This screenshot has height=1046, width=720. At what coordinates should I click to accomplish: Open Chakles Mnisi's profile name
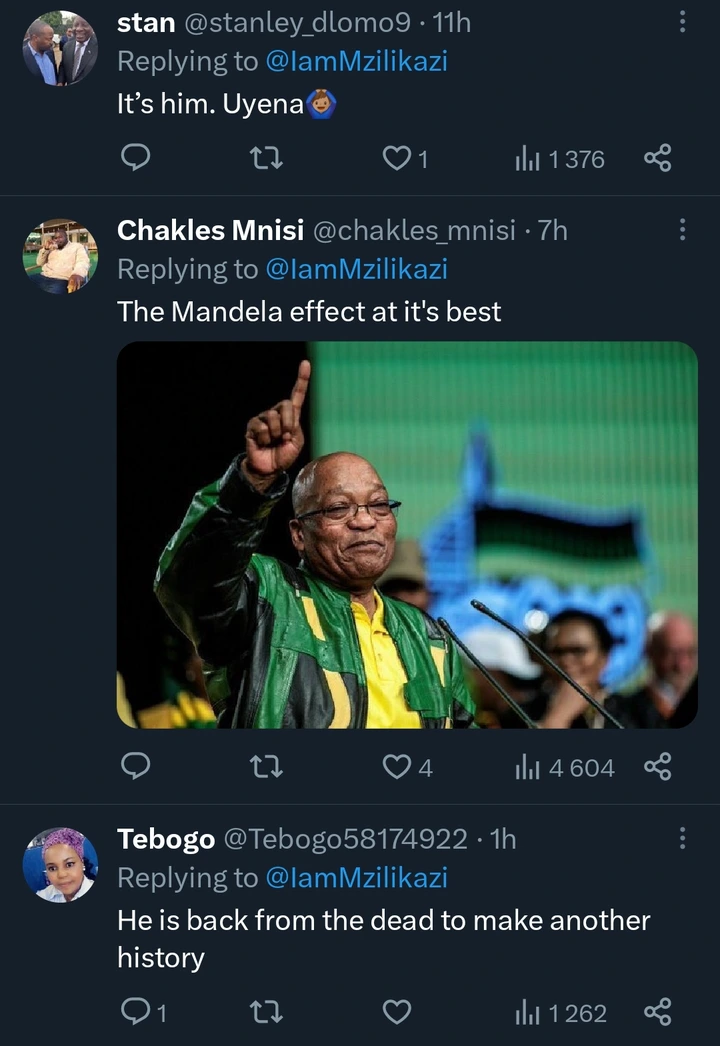[210, 230]
